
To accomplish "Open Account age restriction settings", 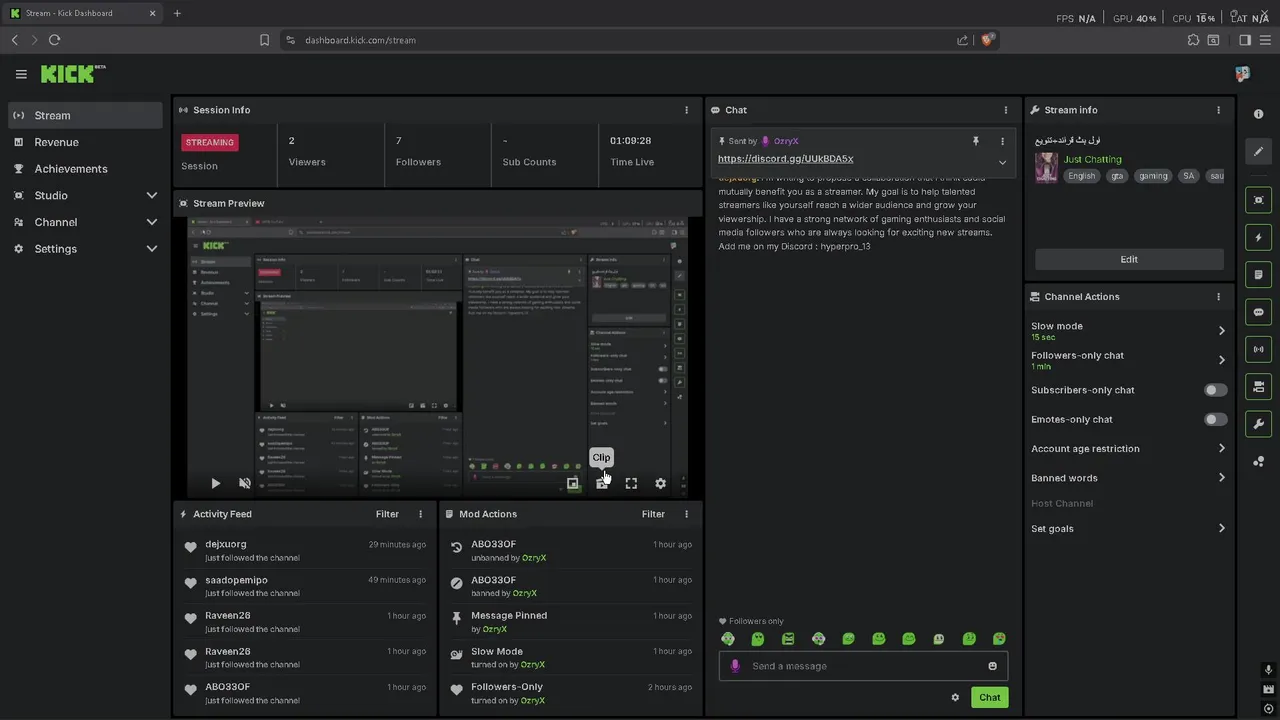I will pos(1128,449).
